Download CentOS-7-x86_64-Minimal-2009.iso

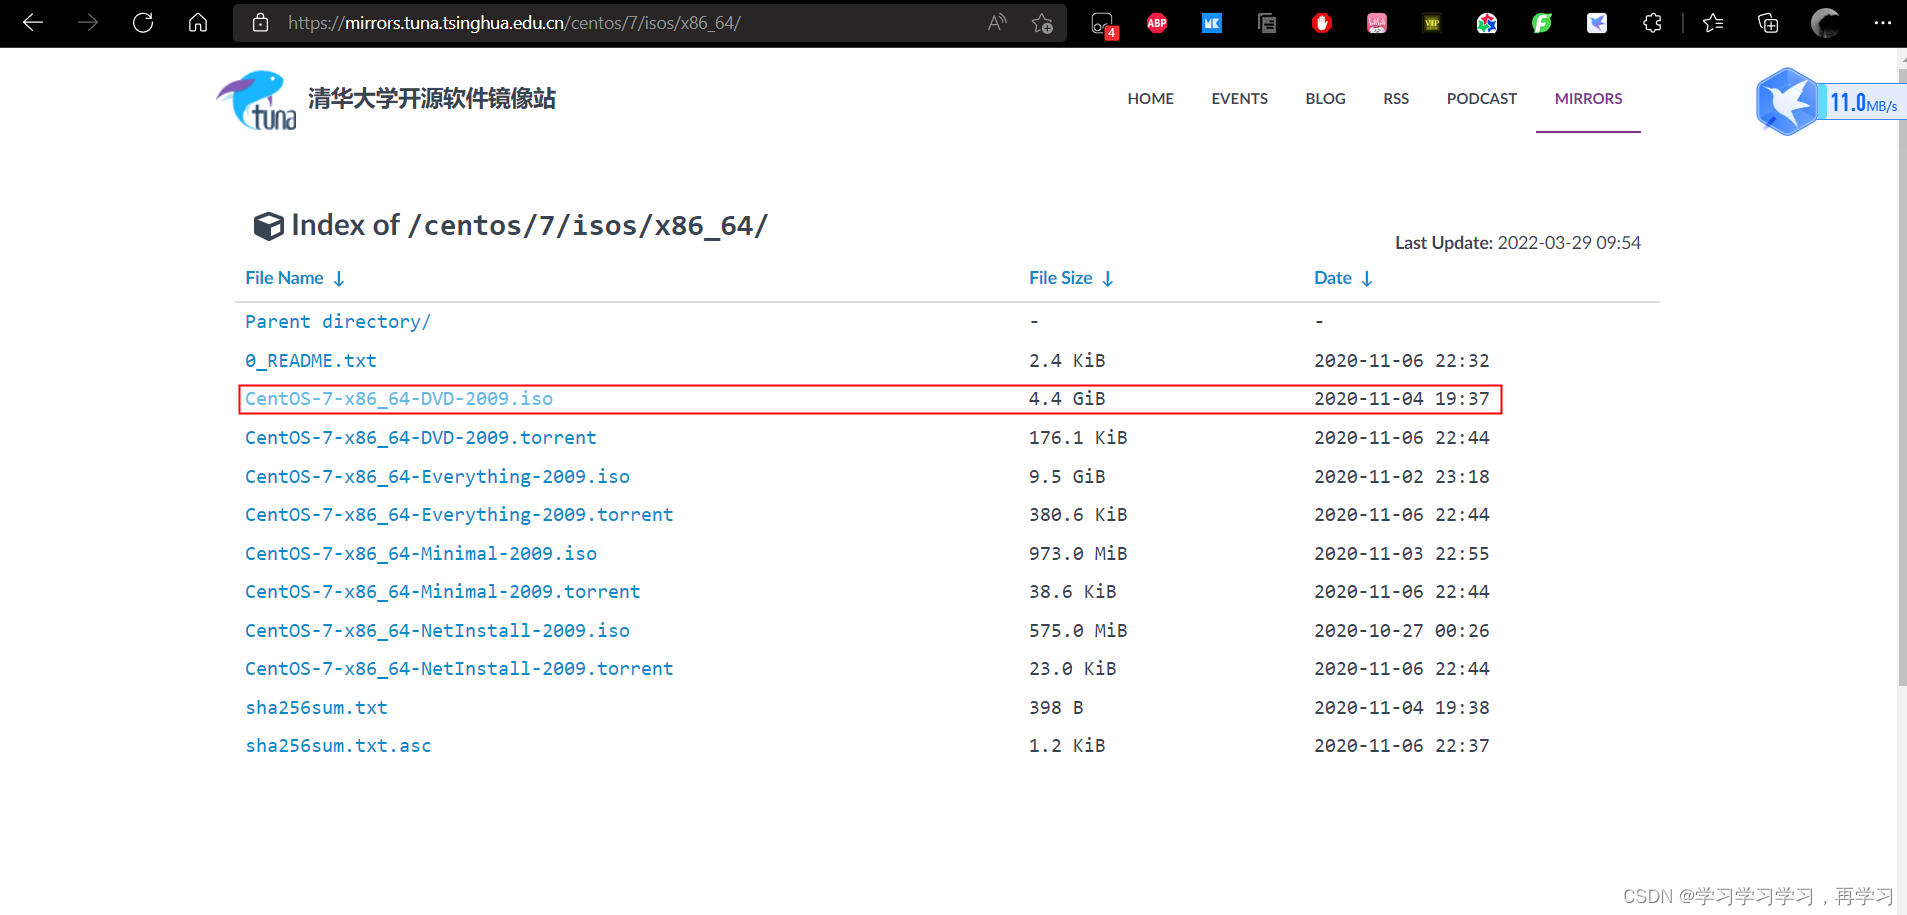[421, 554]
